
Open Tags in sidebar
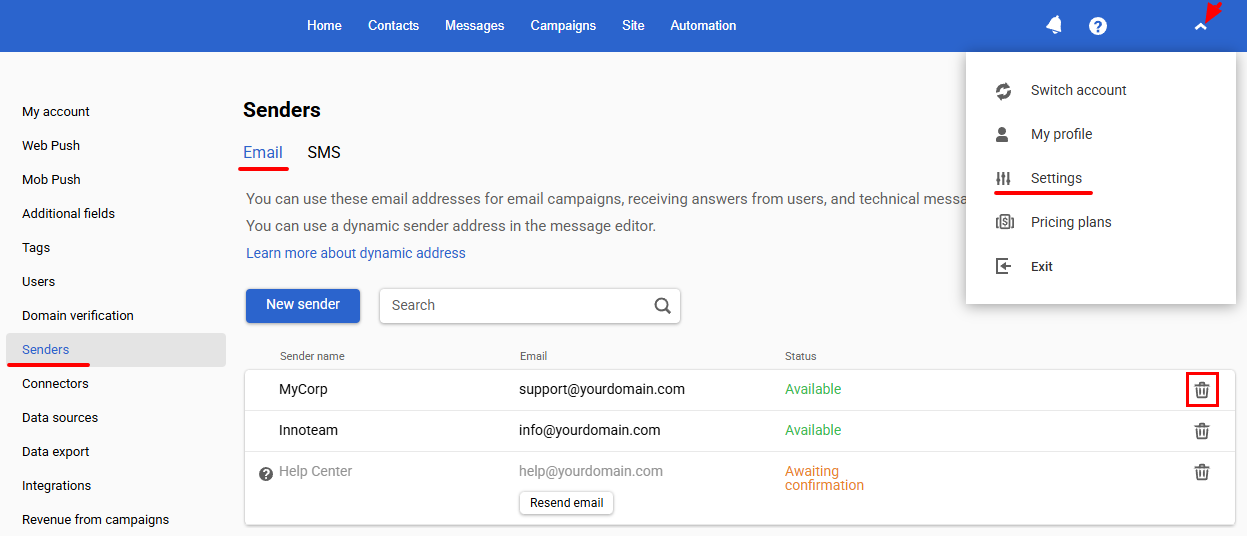pos(36,248)
